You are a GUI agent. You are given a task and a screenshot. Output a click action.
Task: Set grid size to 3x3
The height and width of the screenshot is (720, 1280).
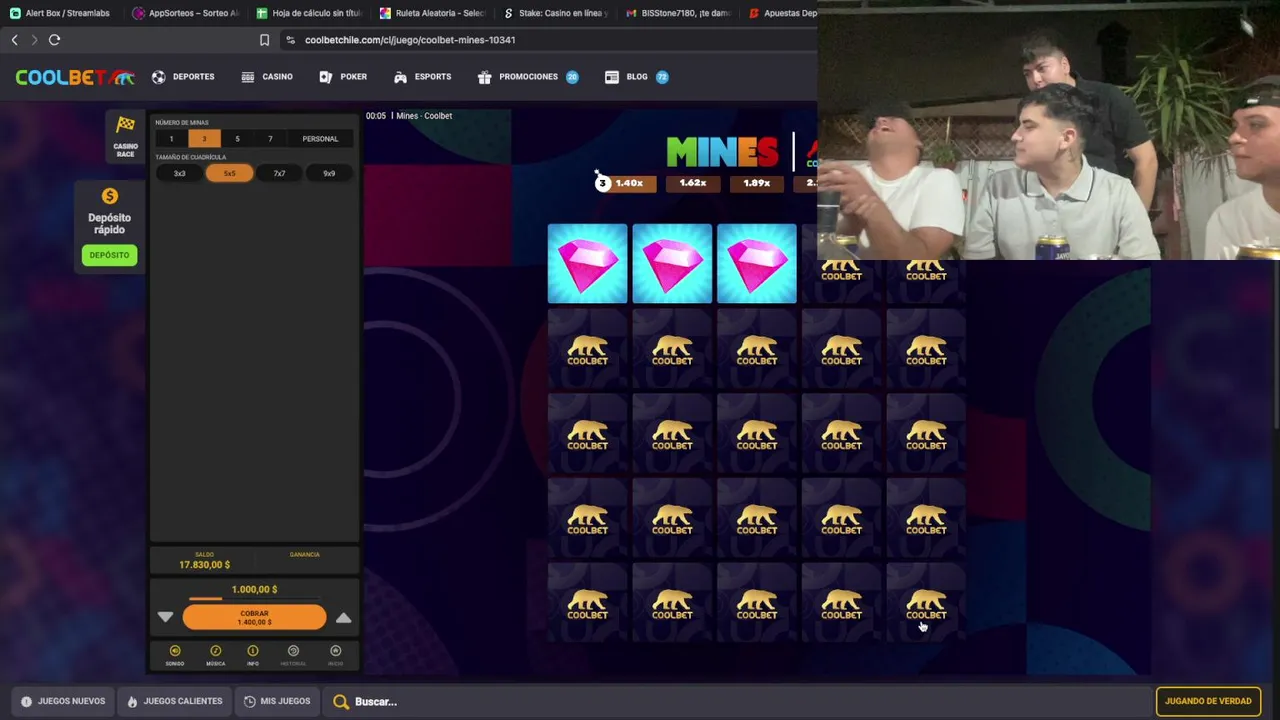coord(180,174)
